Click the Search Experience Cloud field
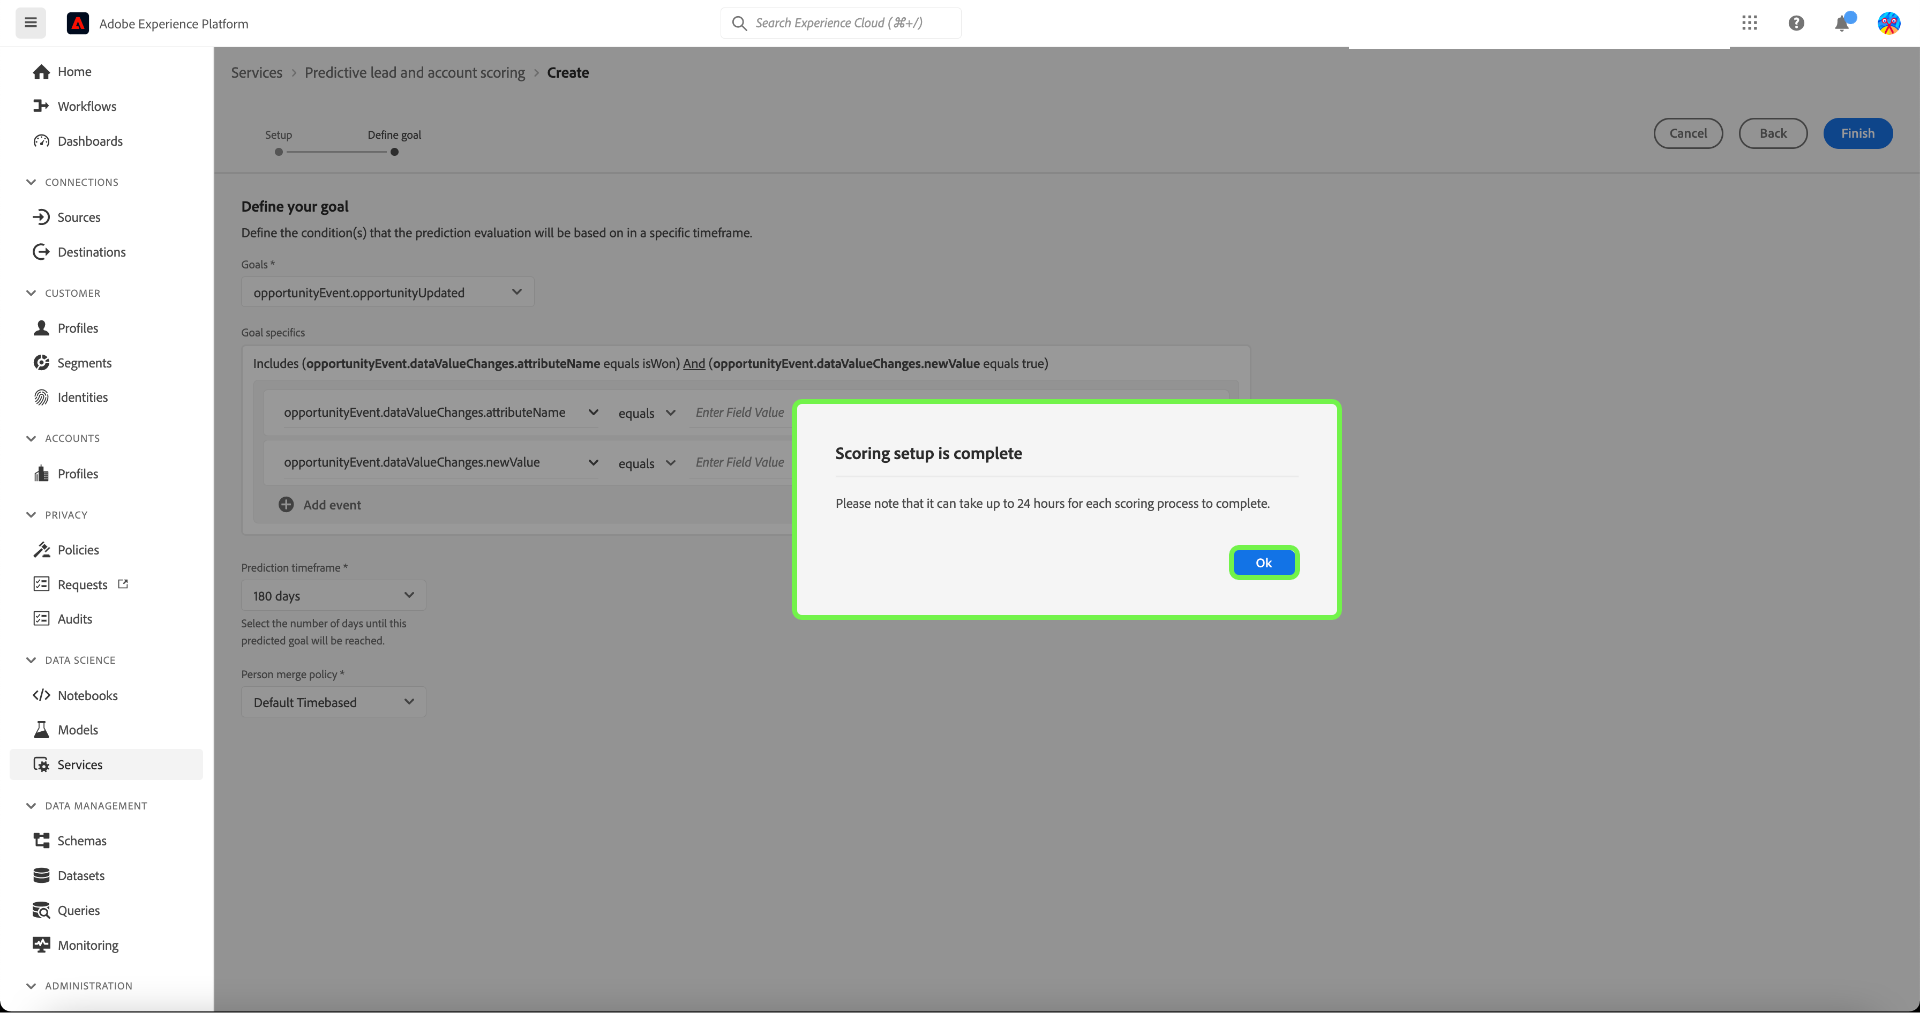The width and height of the screenshot is (1920, 1015). tap(841, 23)
